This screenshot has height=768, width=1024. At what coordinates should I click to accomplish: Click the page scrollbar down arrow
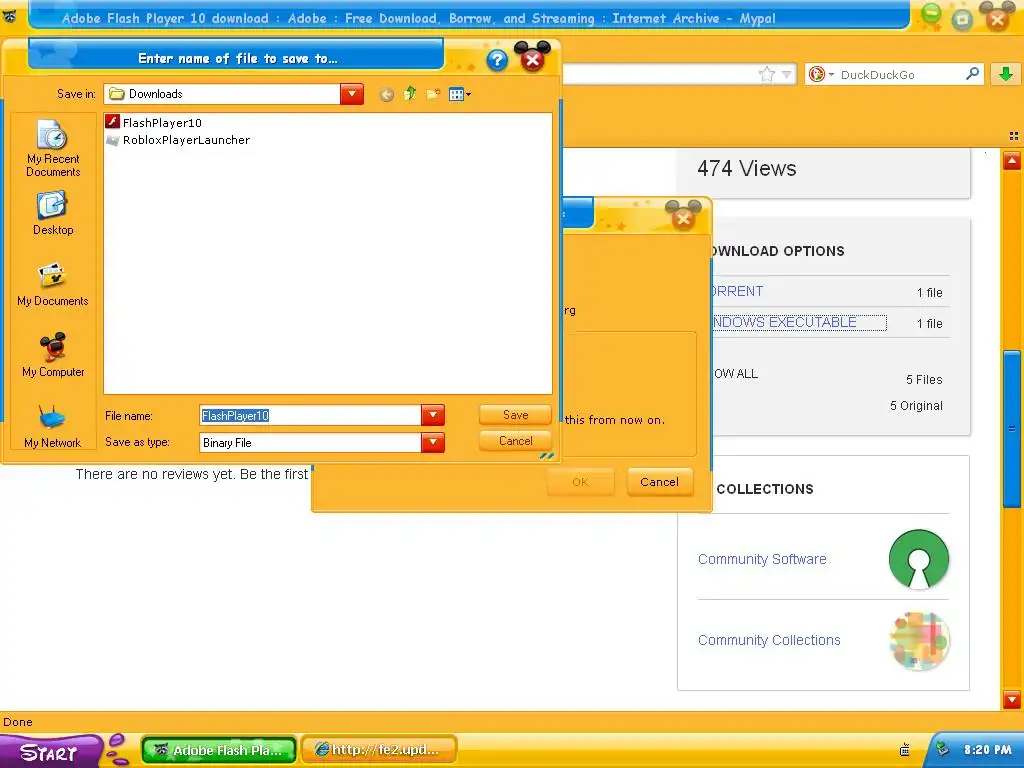coord(1012,699)
